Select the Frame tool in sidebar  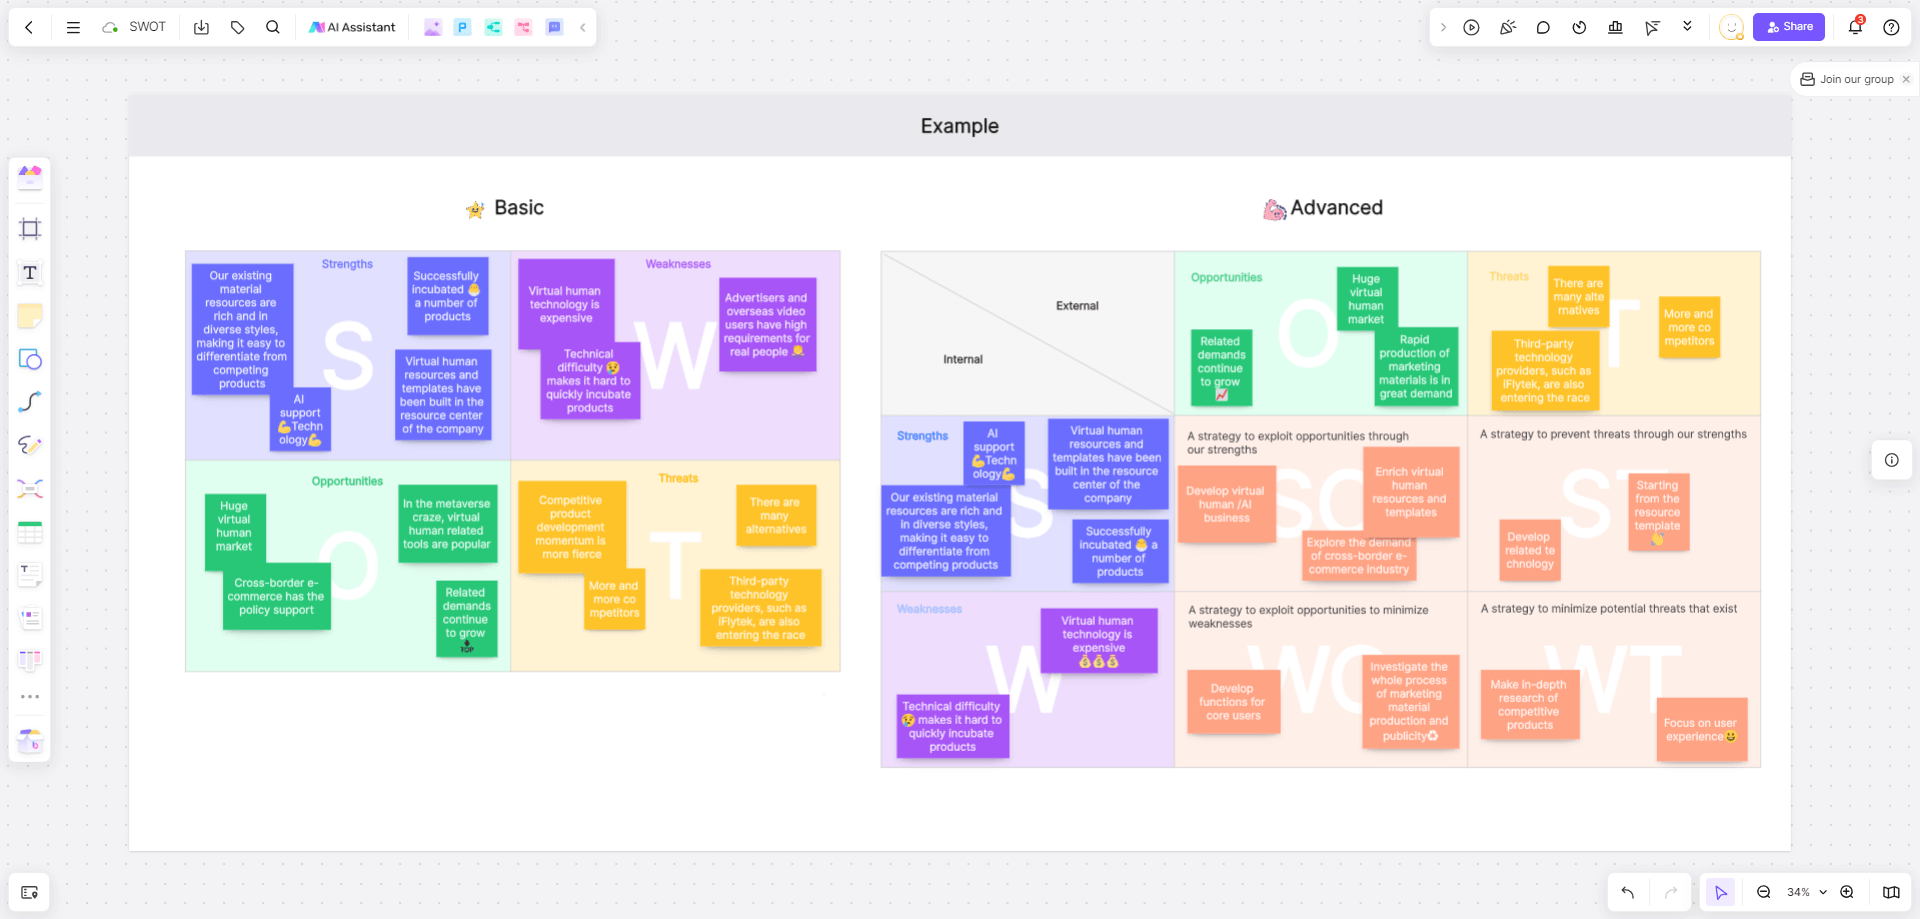coord(30,229)
